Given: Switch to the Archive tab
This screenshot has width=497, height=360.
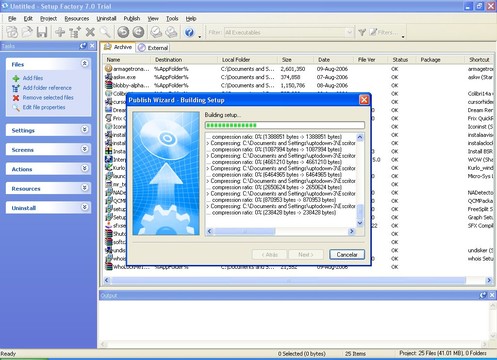Looking at the screenshot, I should click(118, 47).
